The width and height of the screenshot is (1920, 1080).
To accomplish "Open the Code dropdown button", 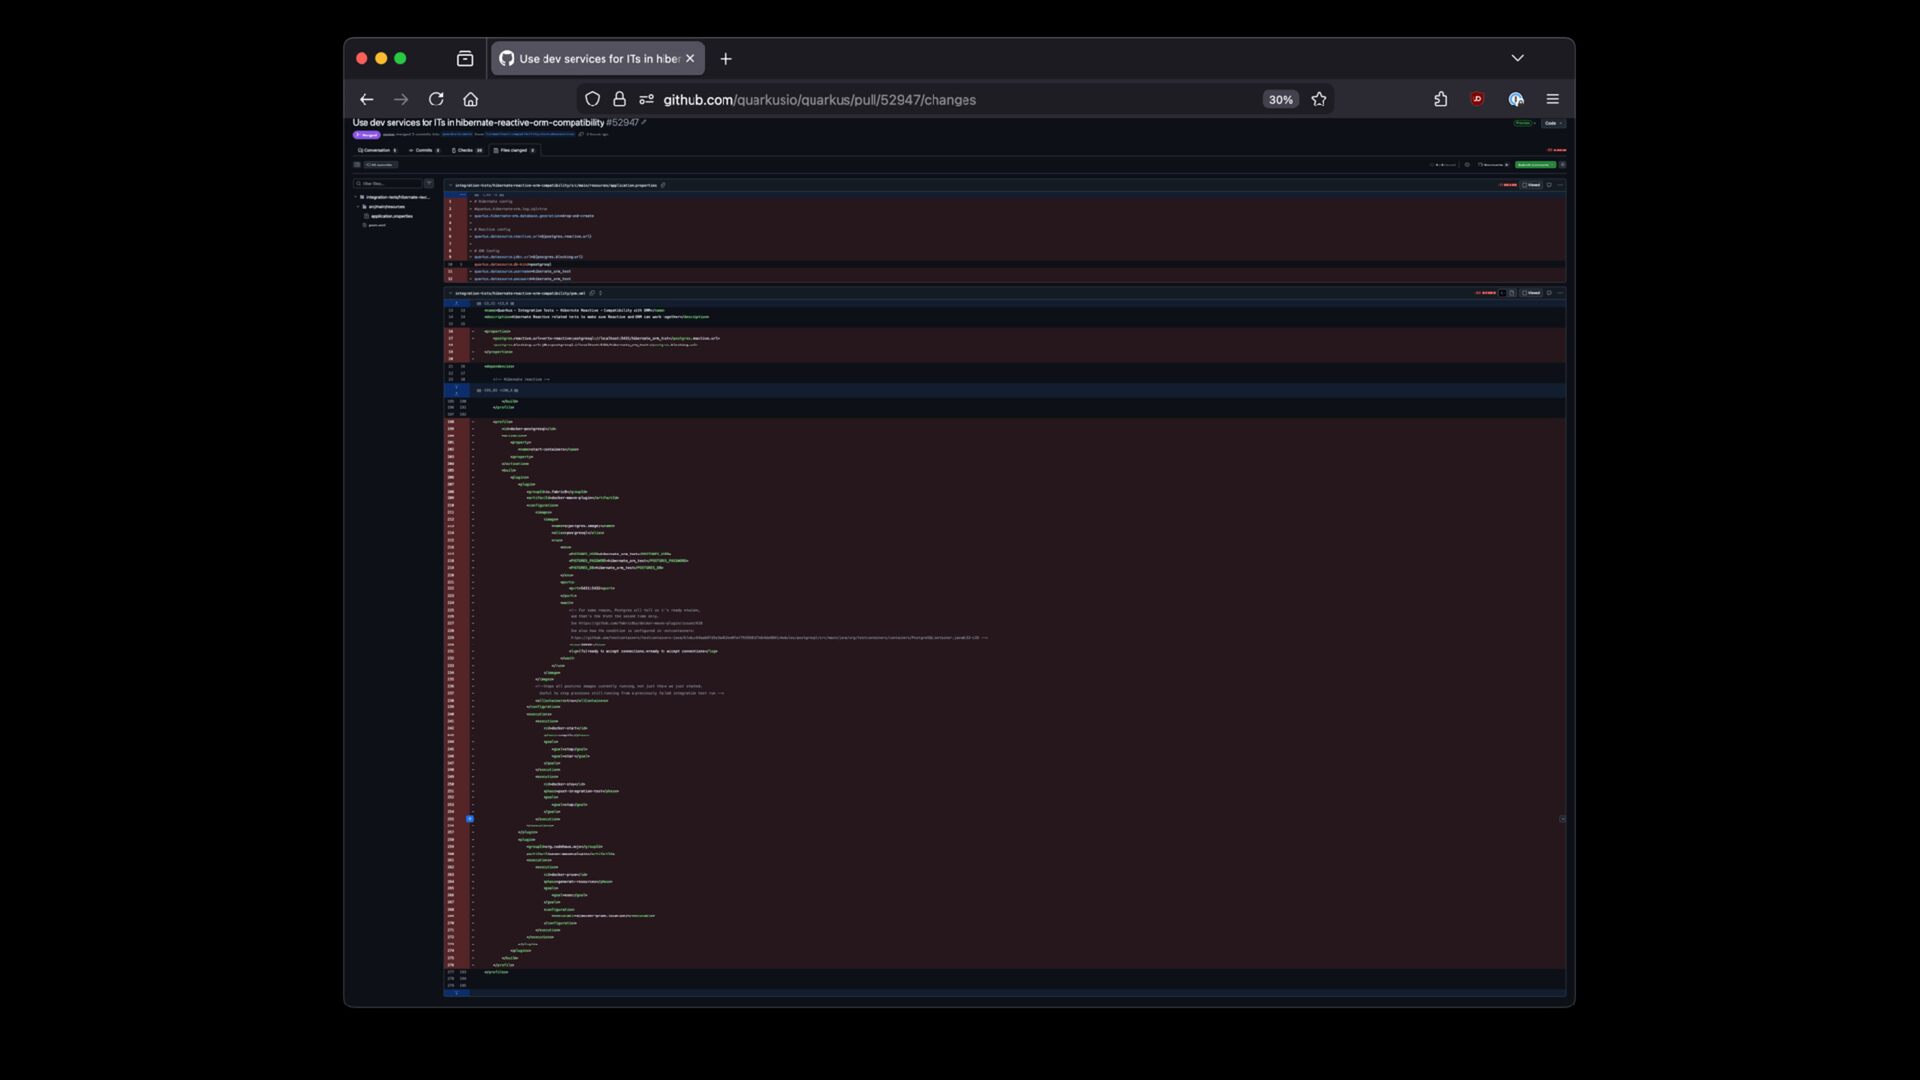I will coord(1554,123).
